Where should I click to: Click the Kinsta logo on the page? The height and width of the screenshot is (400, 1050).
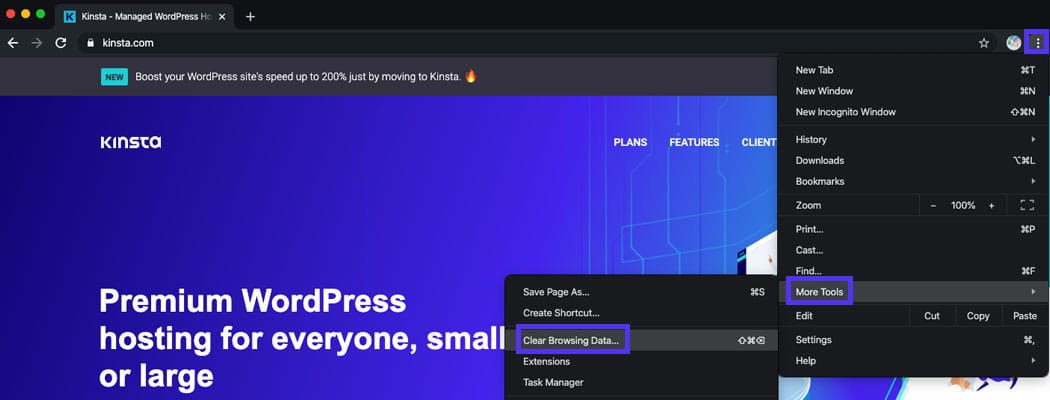click(130, 143)
